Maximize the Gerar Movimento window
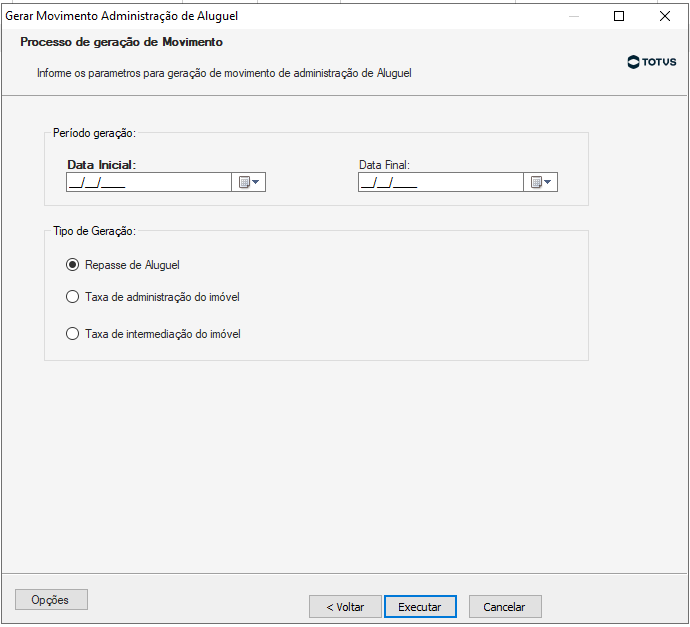The image size is (690, 627). point(619,16)
